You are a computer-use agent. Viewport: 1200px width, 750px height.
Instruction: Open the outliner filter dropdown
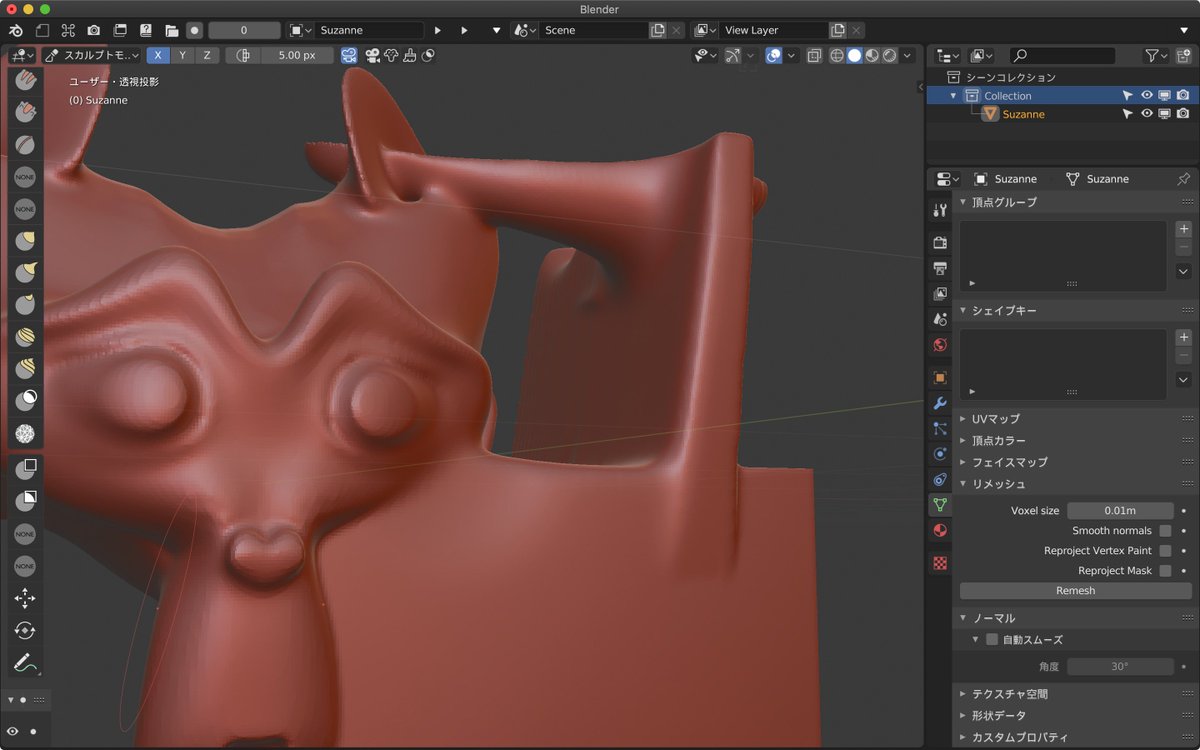point(1156,56)
